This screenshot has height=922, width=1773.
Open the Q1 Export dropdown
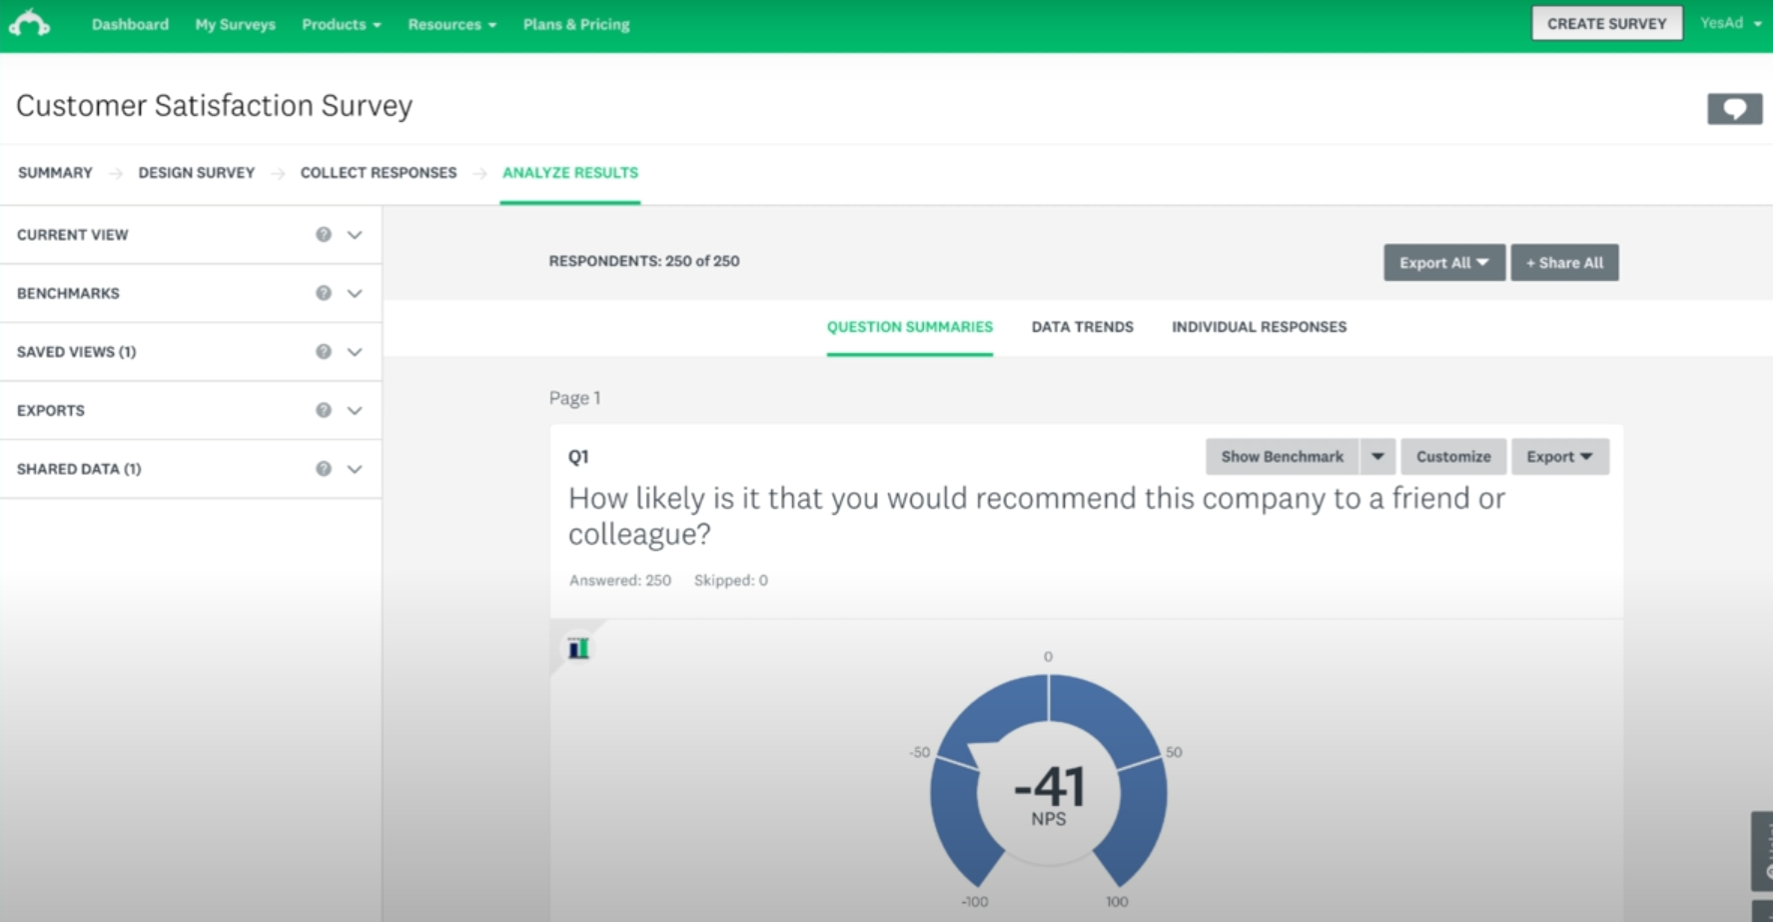coord(1559,456)
